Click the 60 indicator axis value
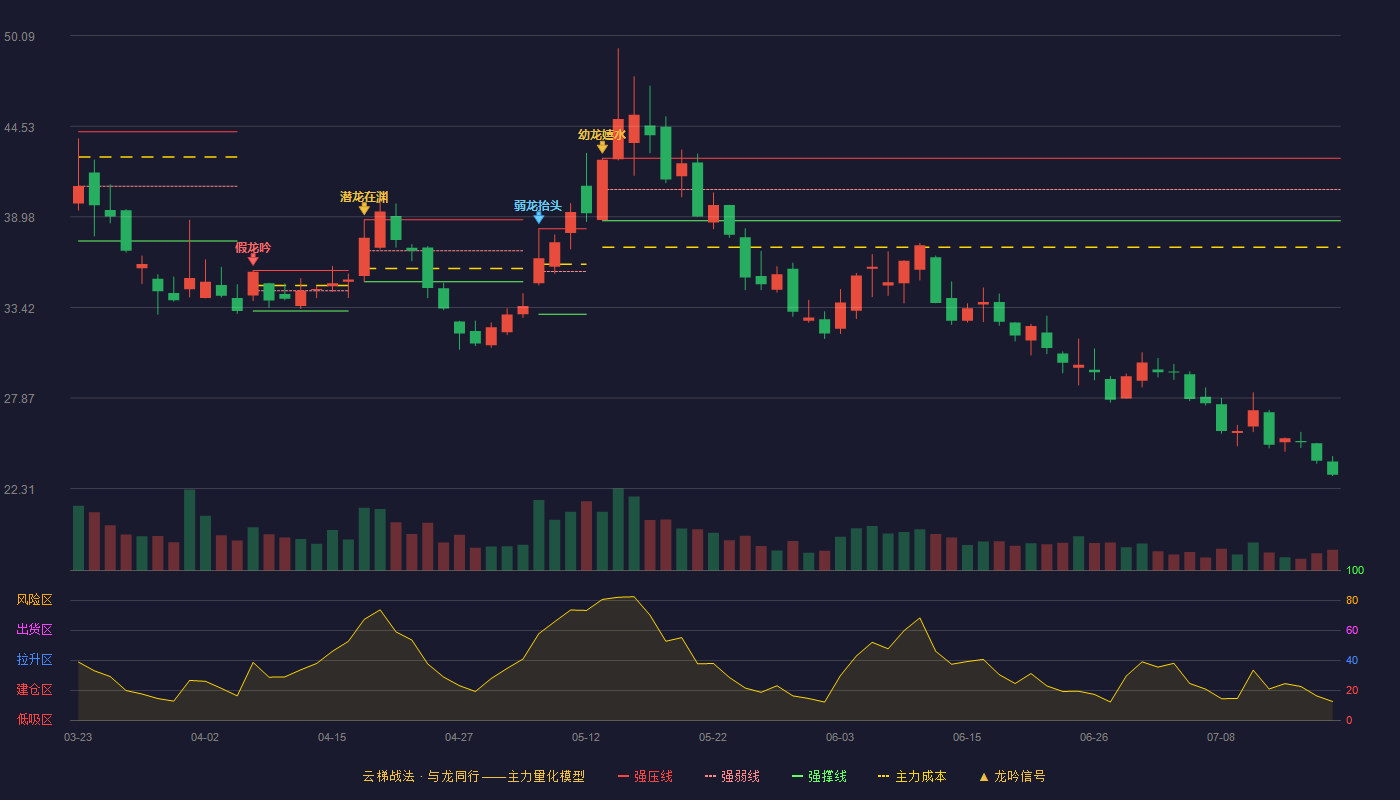 [x=1352, y=630]
